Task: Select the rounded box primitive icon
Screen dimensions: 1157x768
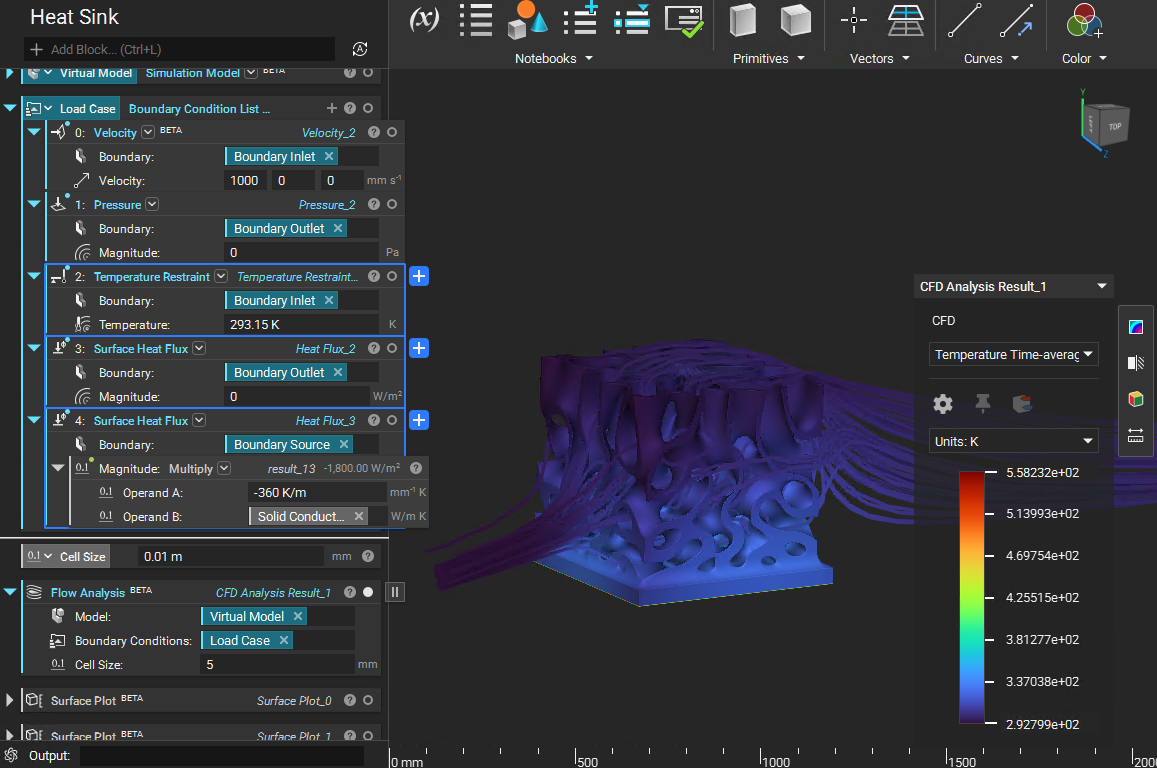Action: (795, 20)
